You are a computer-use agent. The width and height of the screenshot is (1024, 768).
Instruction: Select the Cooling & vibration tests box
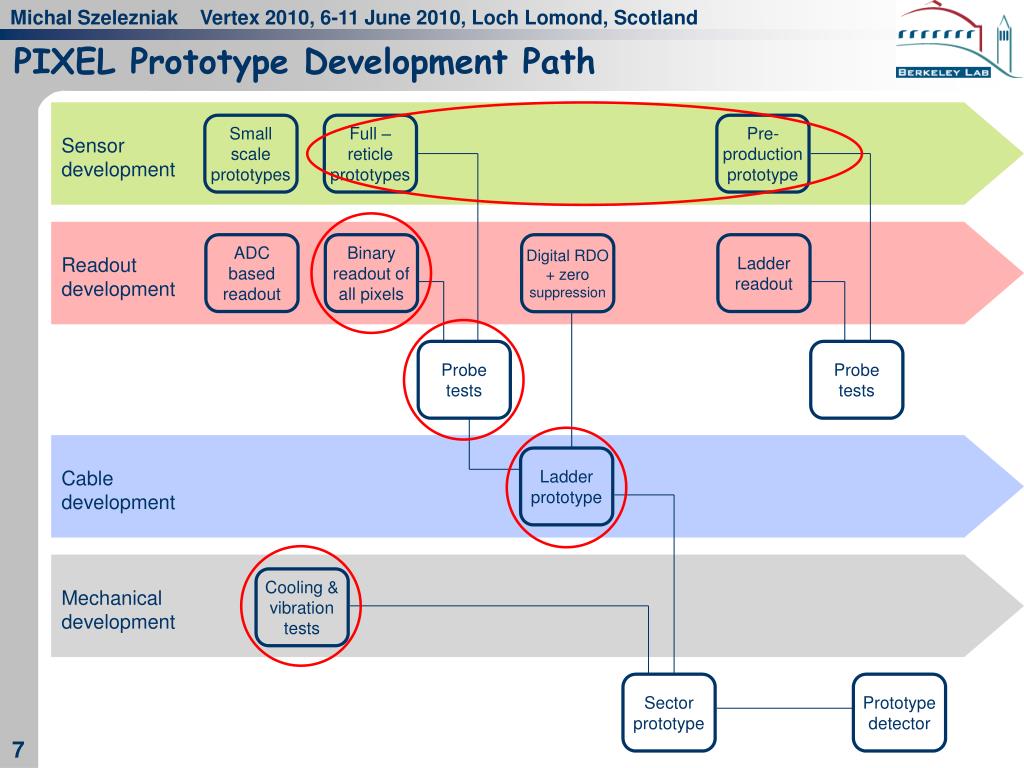[x=302, y=607]
